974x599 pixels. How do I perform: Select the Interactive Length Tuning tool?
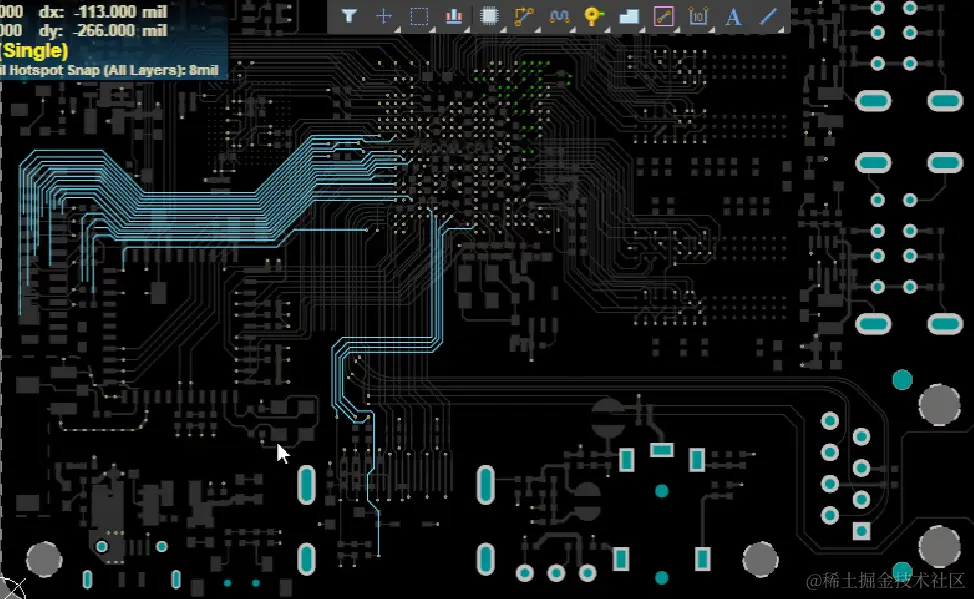point(559,16)
